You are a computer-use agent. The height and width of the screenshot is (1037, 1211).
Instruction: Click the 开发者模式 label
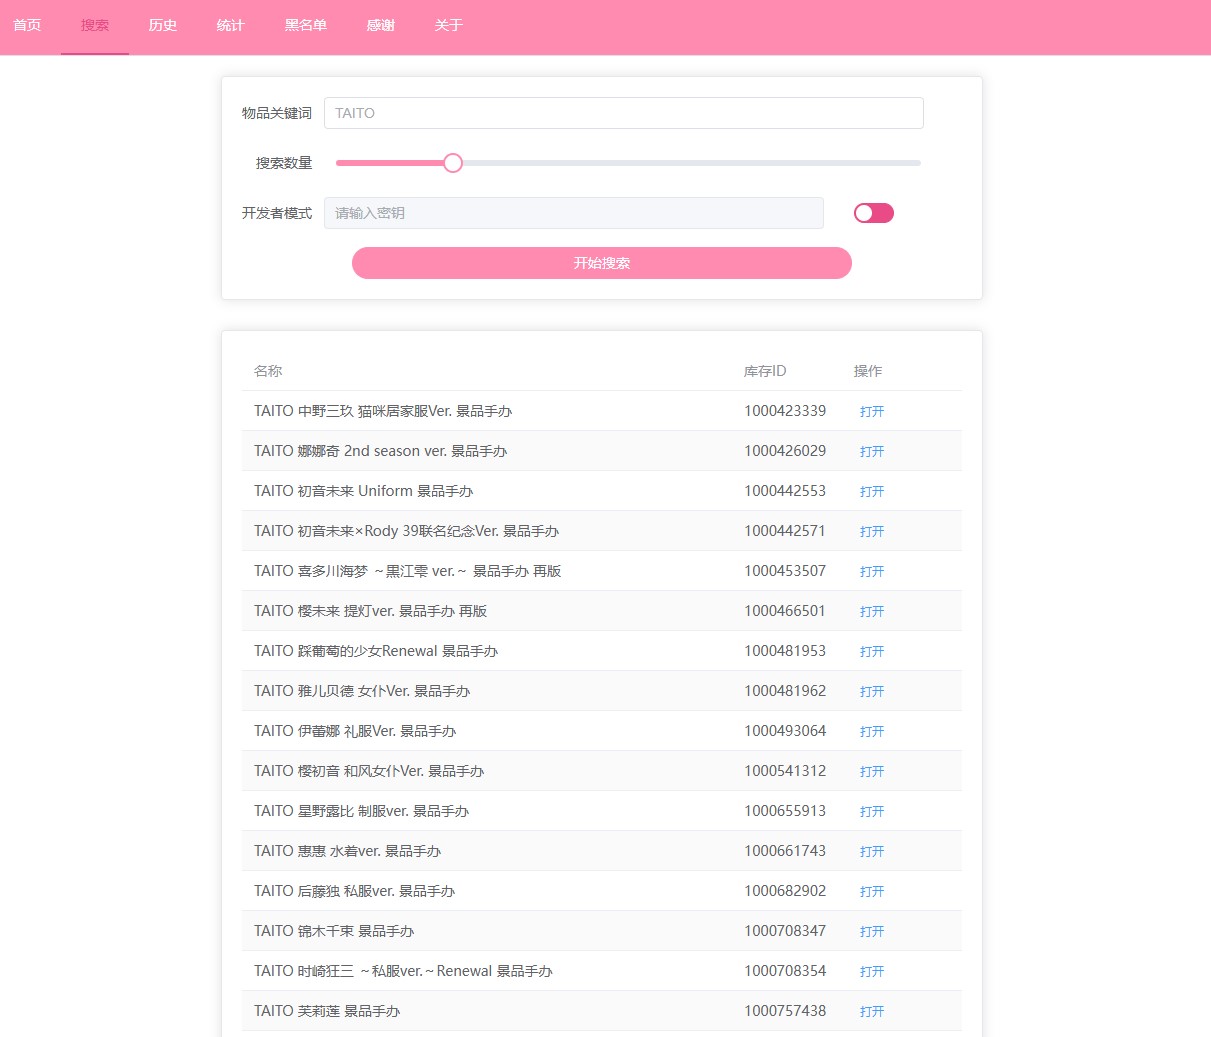click(277, 213)
